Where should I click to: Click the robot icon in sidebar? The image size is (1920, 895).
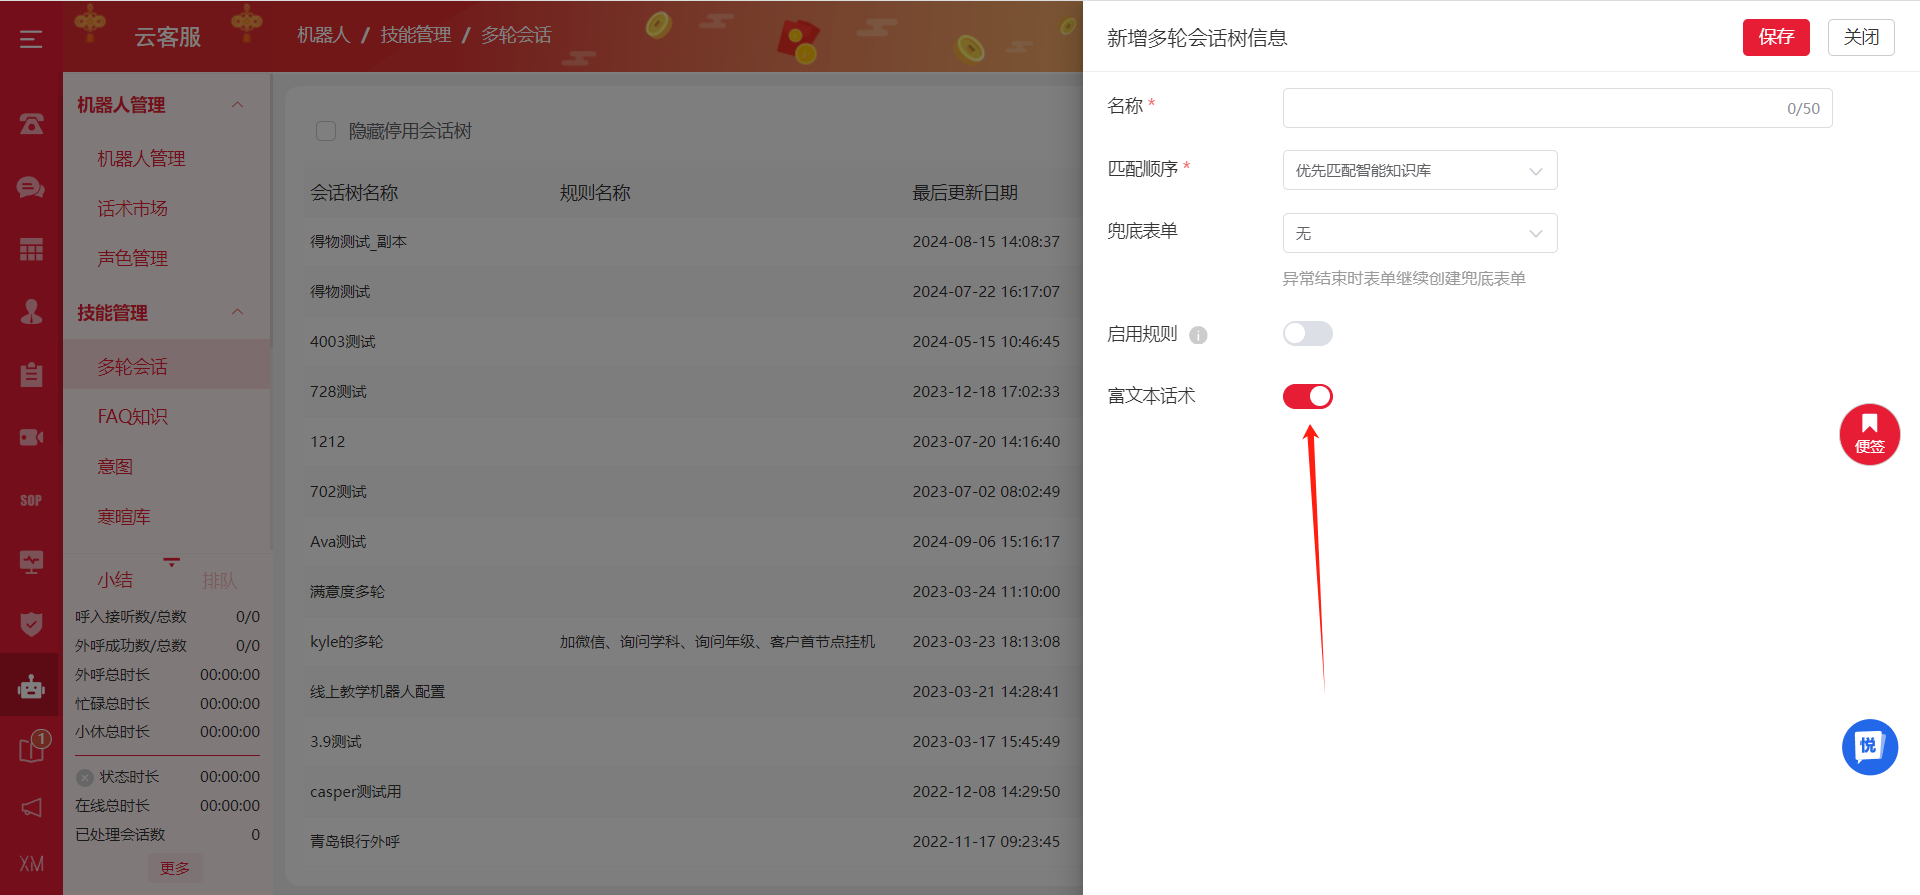point(31,687)
